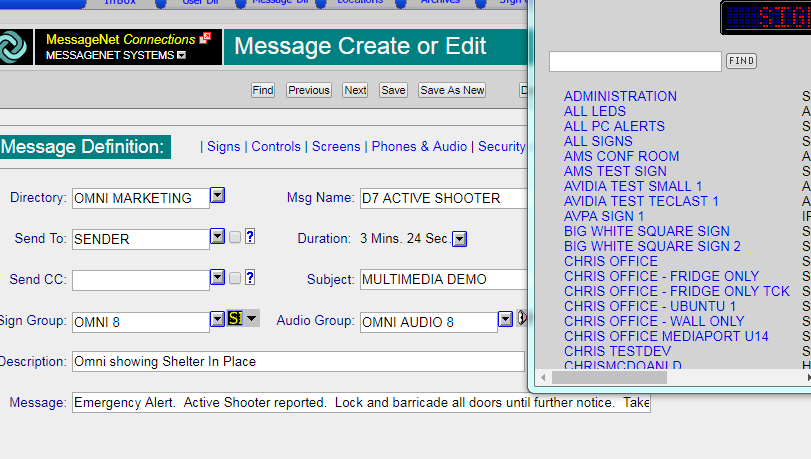811x459 pixels.
Task: Click the Sign Group field OMNI 8
Action: coord(141,322)
